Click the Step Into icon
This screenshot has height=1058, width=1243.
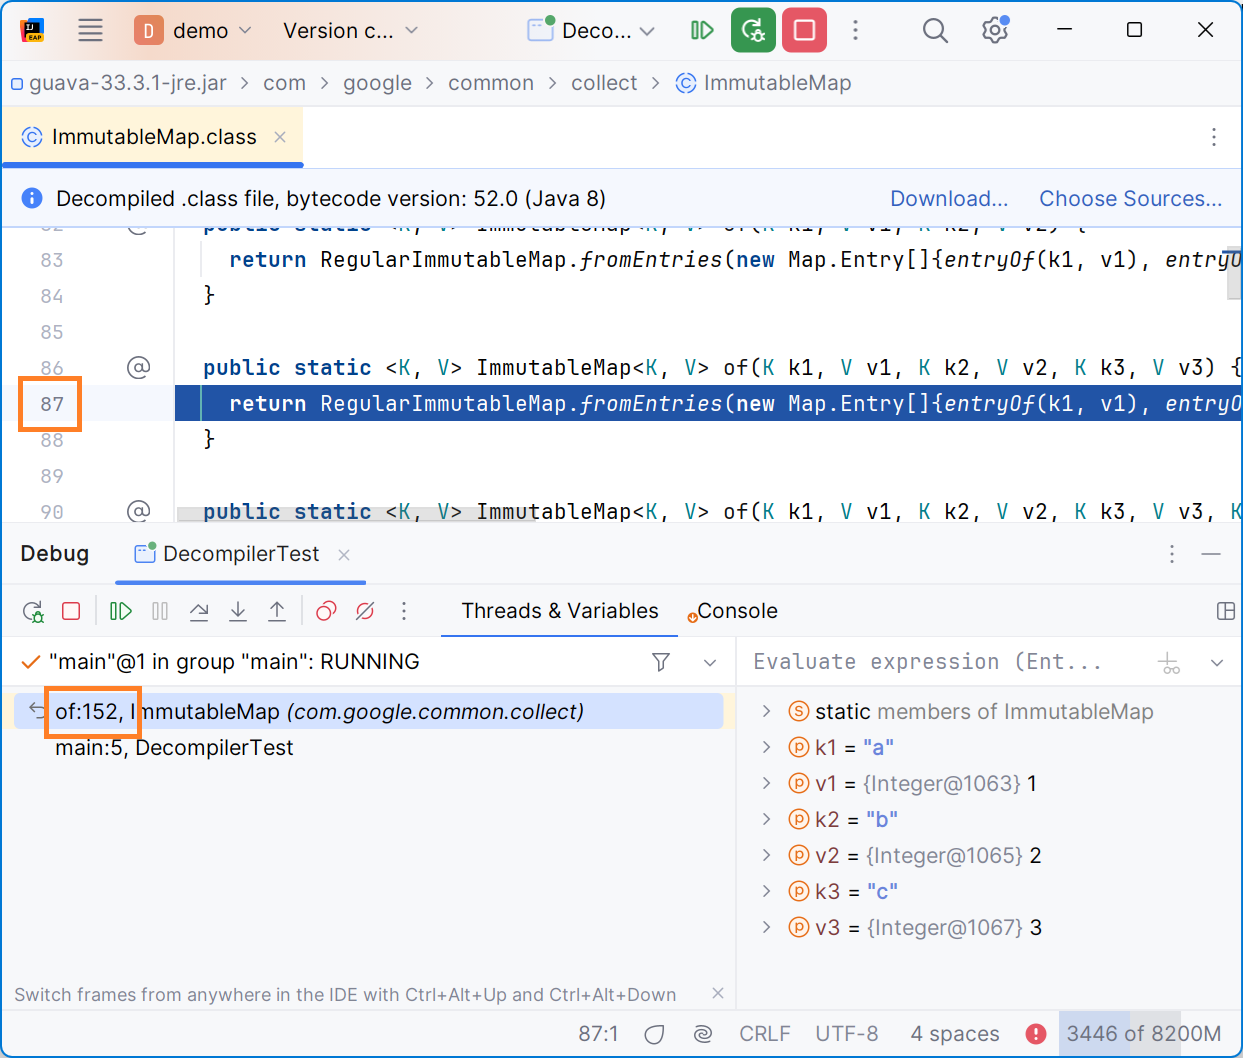238,611
